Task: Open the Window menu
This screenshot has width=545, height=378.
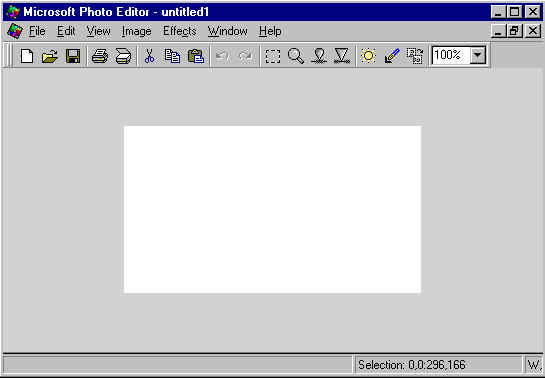Action: tap(228, 31)
